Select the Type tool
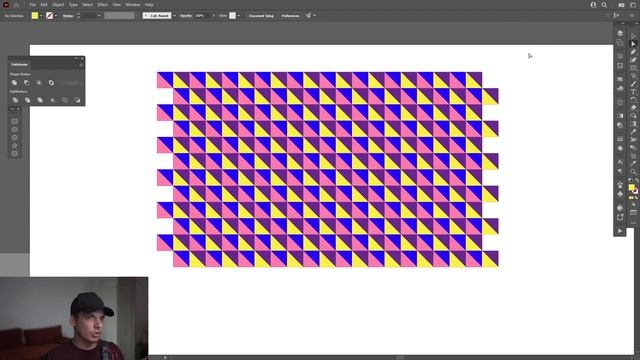 [633, 92]
